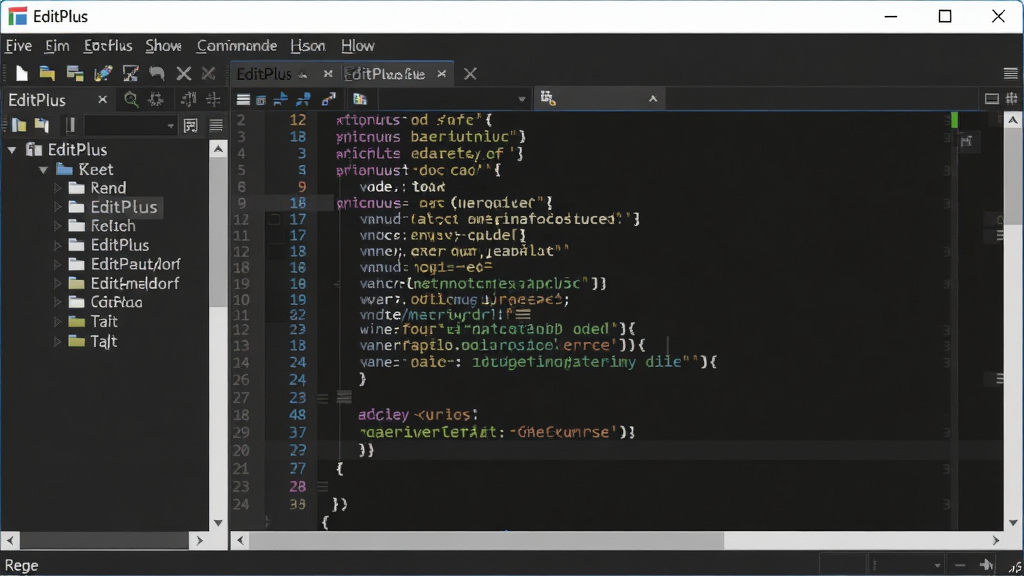Click the open folder toolbar icon
The height and width of the screenshot is (576, 1024).
click(47, 73)
